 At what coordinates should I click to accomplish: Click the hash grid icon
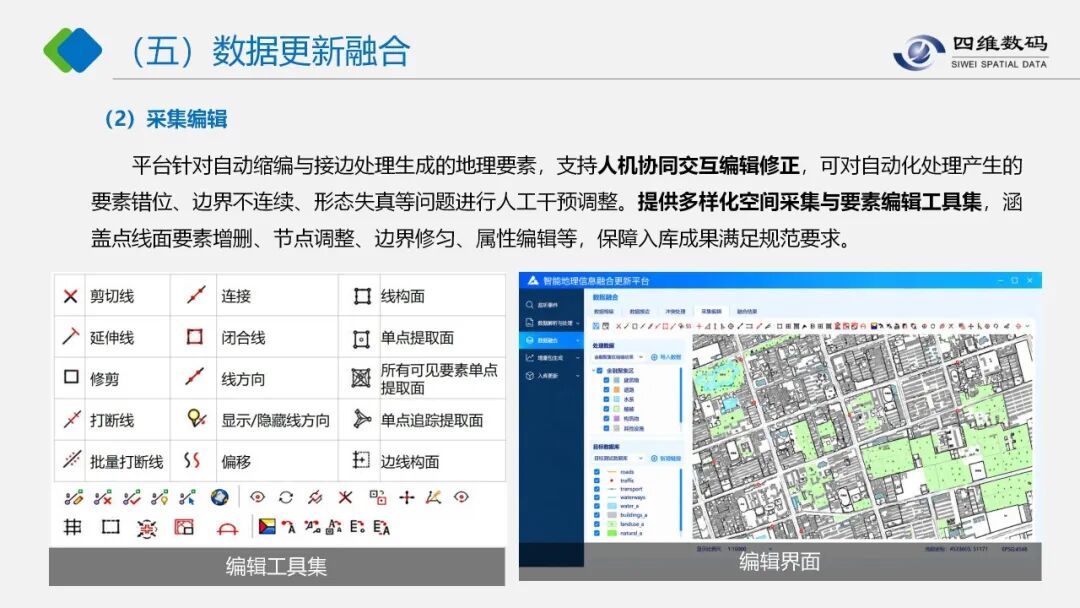tap(72, 527)
